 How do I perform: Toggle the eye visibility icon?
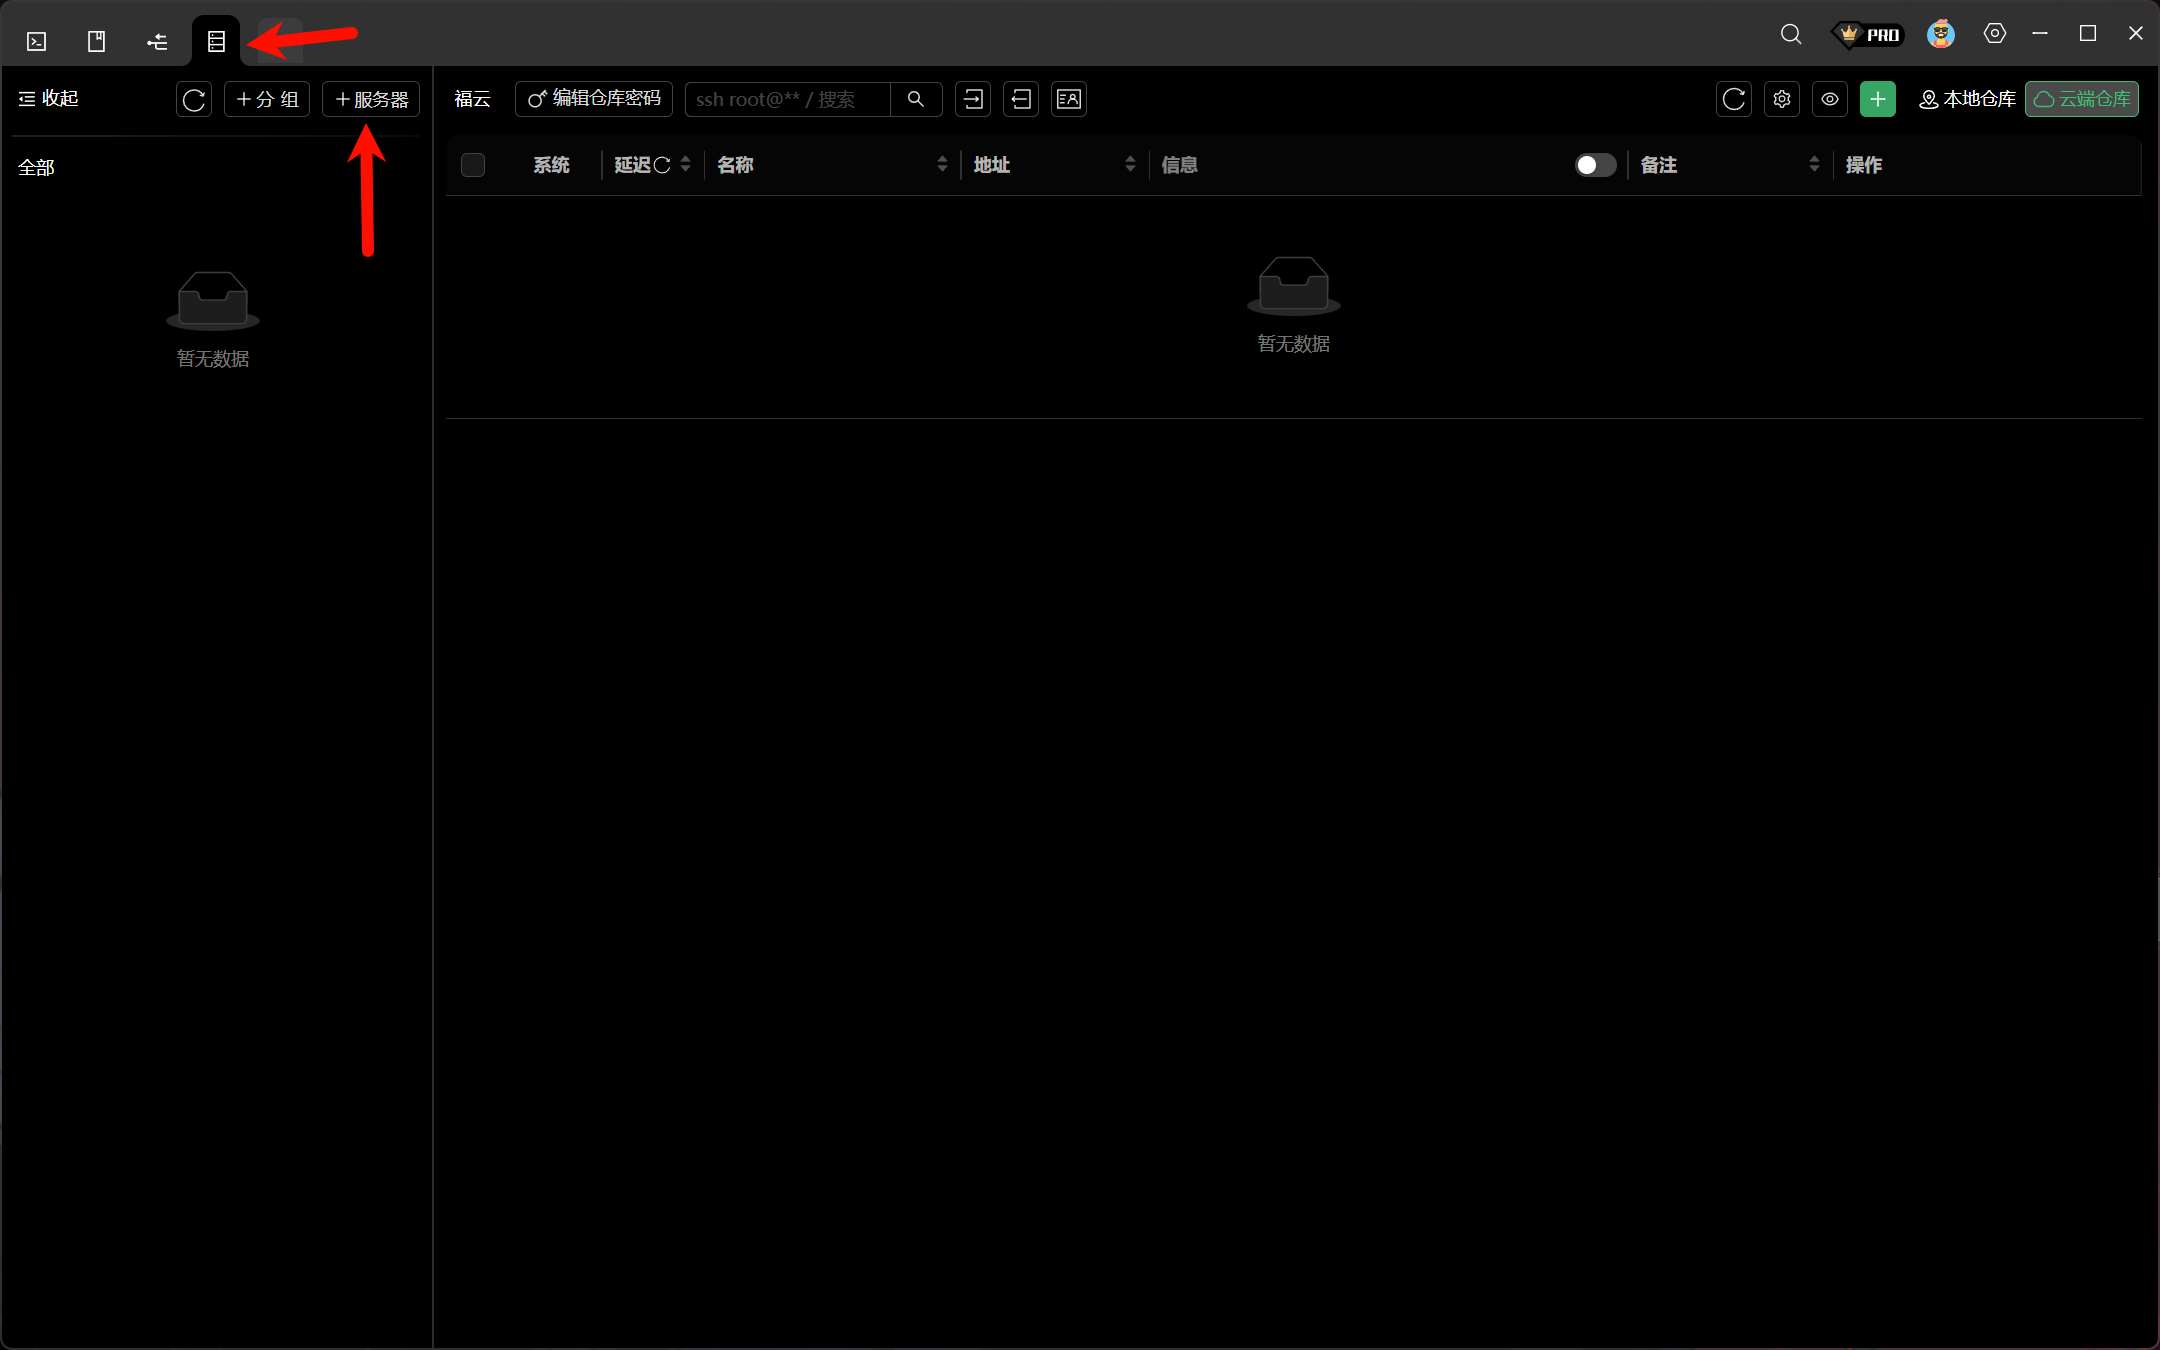[1830, 99]
